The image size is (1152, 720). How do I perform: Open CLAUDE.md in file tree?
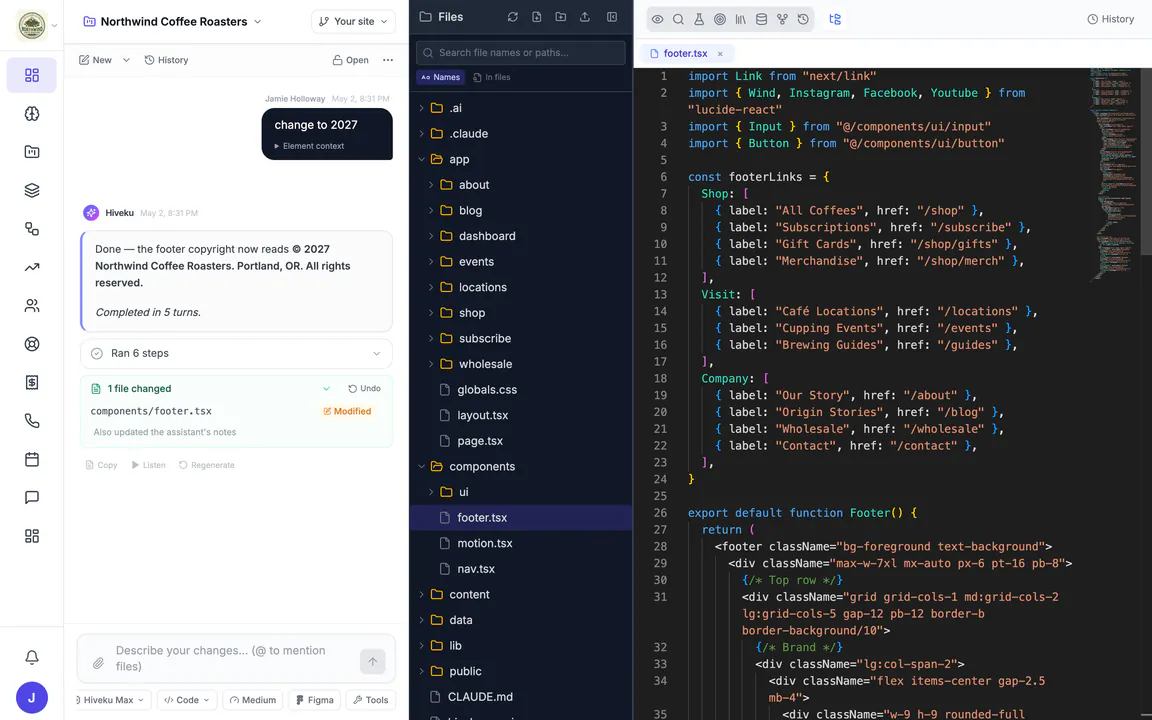pyautogui.click(x=480, y=697)
